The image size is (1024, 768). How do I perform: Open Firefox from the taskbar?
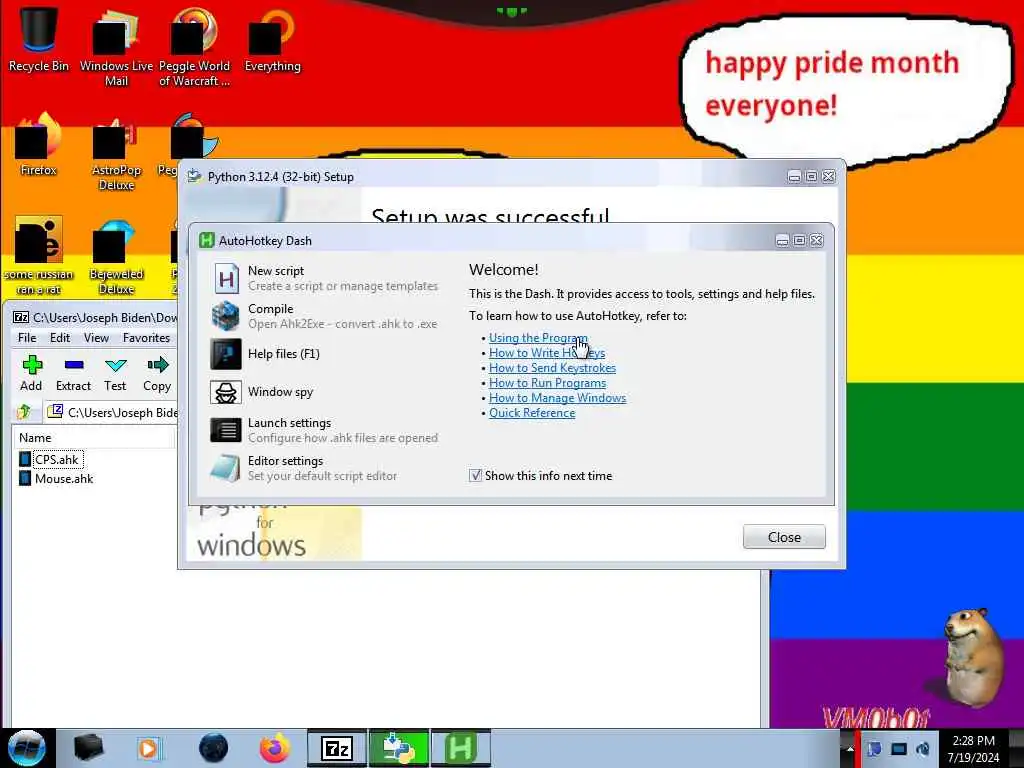pyautogui.click(x=275, y=748)
